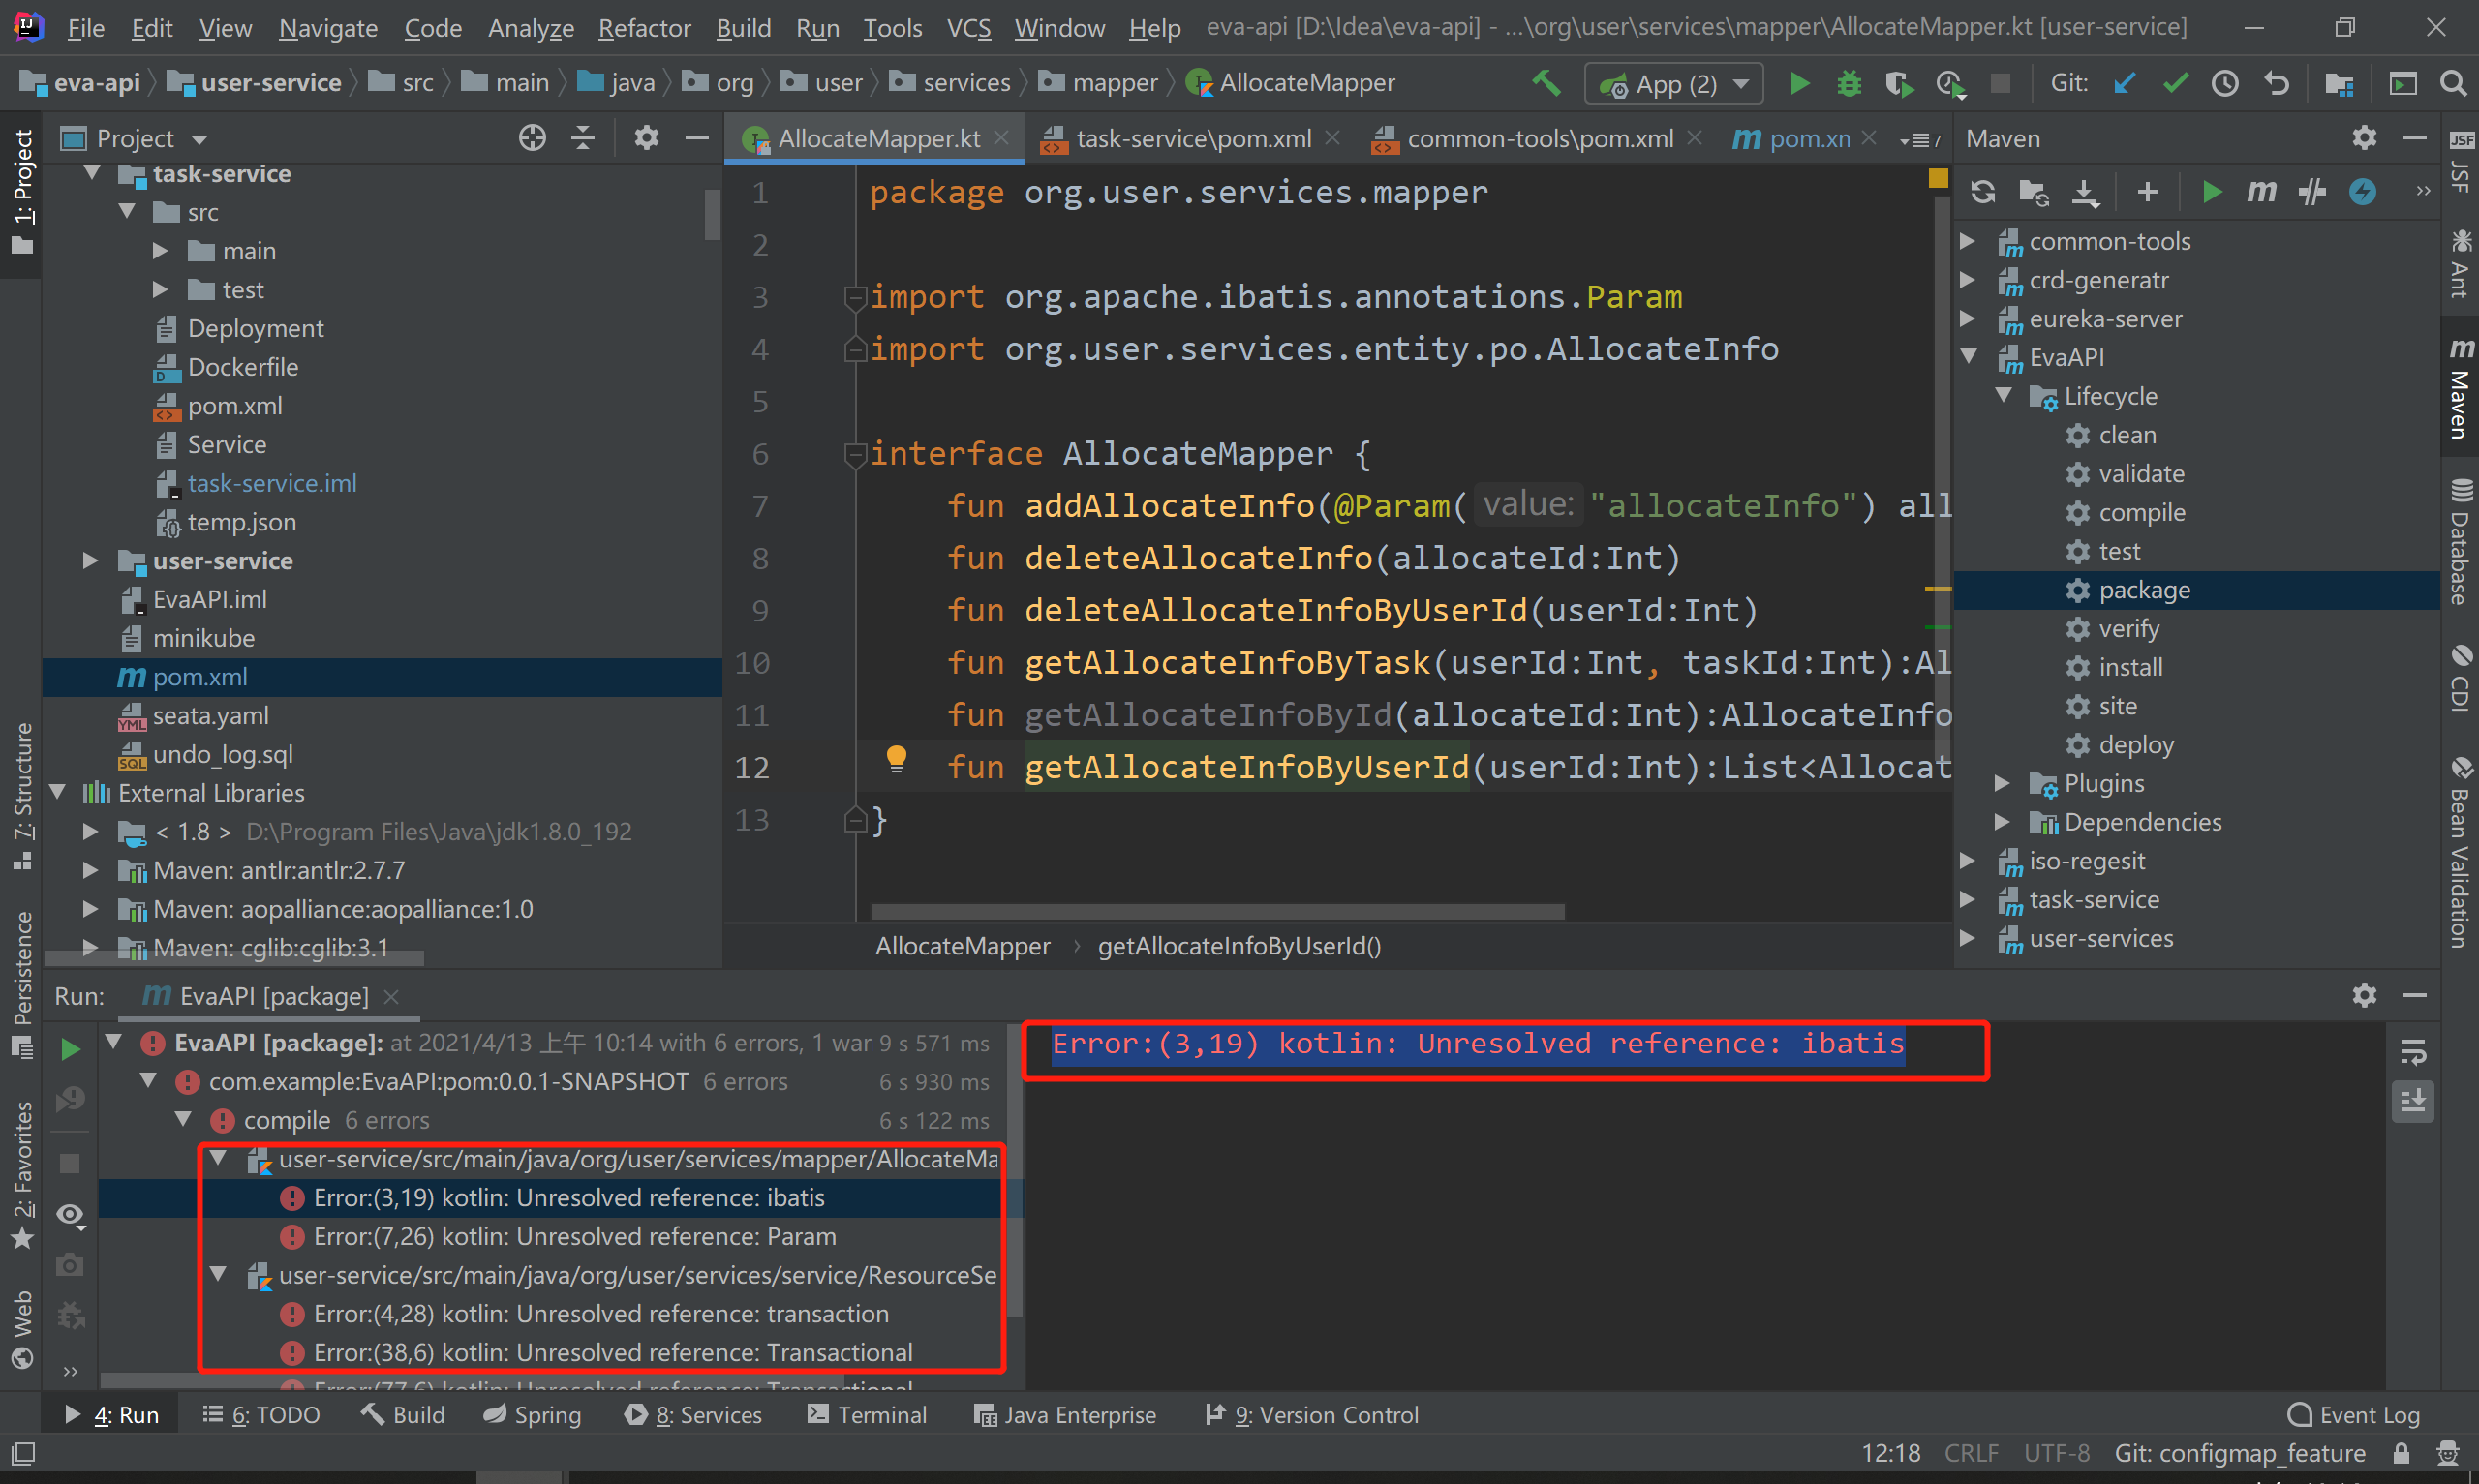This screenshot has height=1484, width=2479.
Task: Click the Debug bug icon for App (2)
Action: tap(1849, 83)
